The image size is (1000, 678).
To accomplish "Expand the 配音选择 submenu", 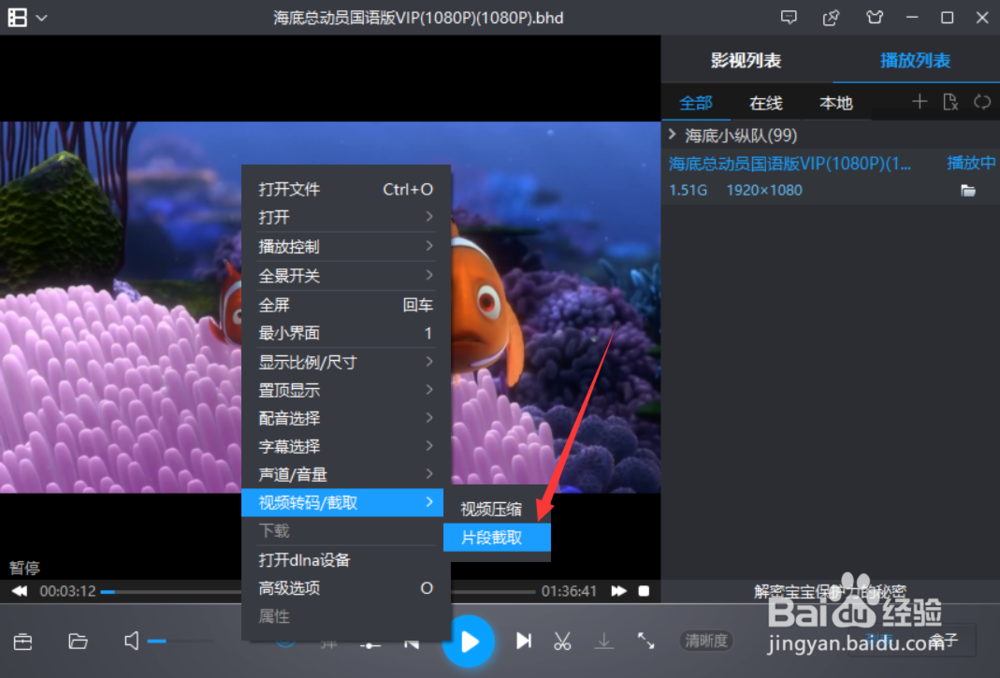I will [346, 418].
